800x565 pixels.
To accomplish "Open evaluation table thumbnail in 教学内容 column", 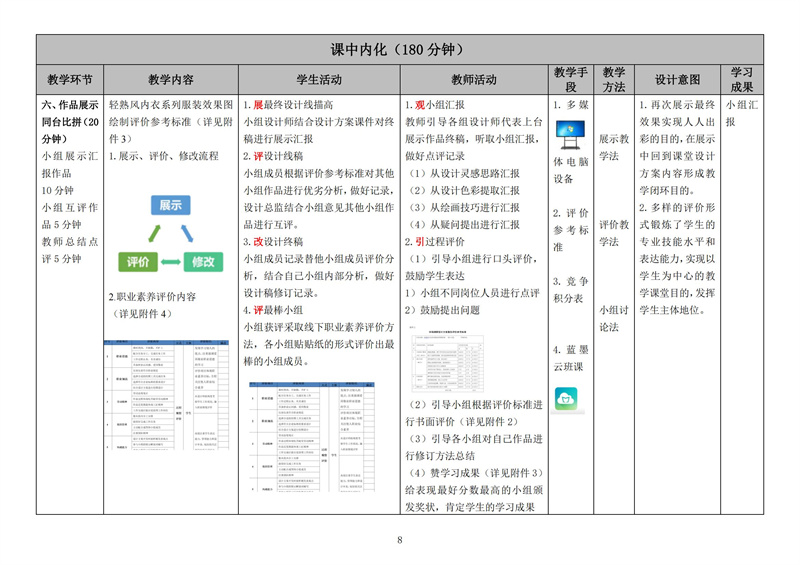I will tap(166, 395).
